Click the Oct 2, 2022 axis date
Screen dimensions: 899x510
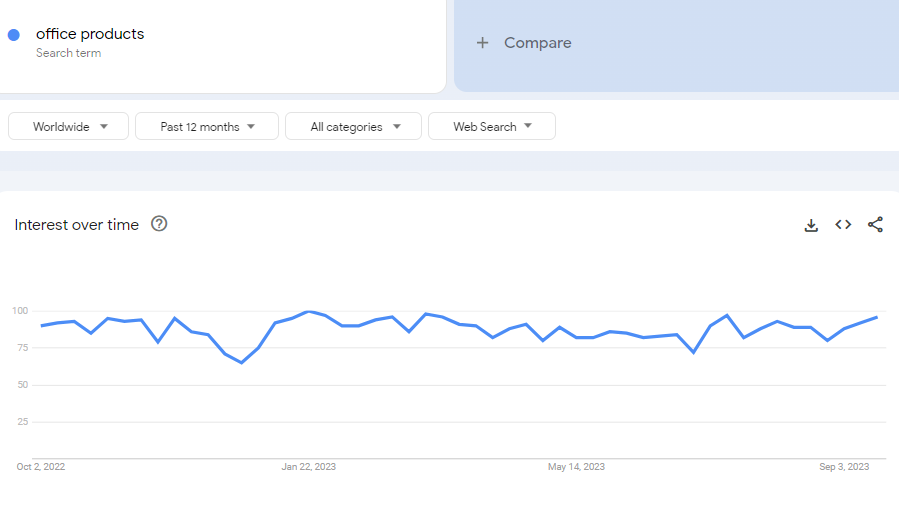pyautogui.click(x=41, y=467)
